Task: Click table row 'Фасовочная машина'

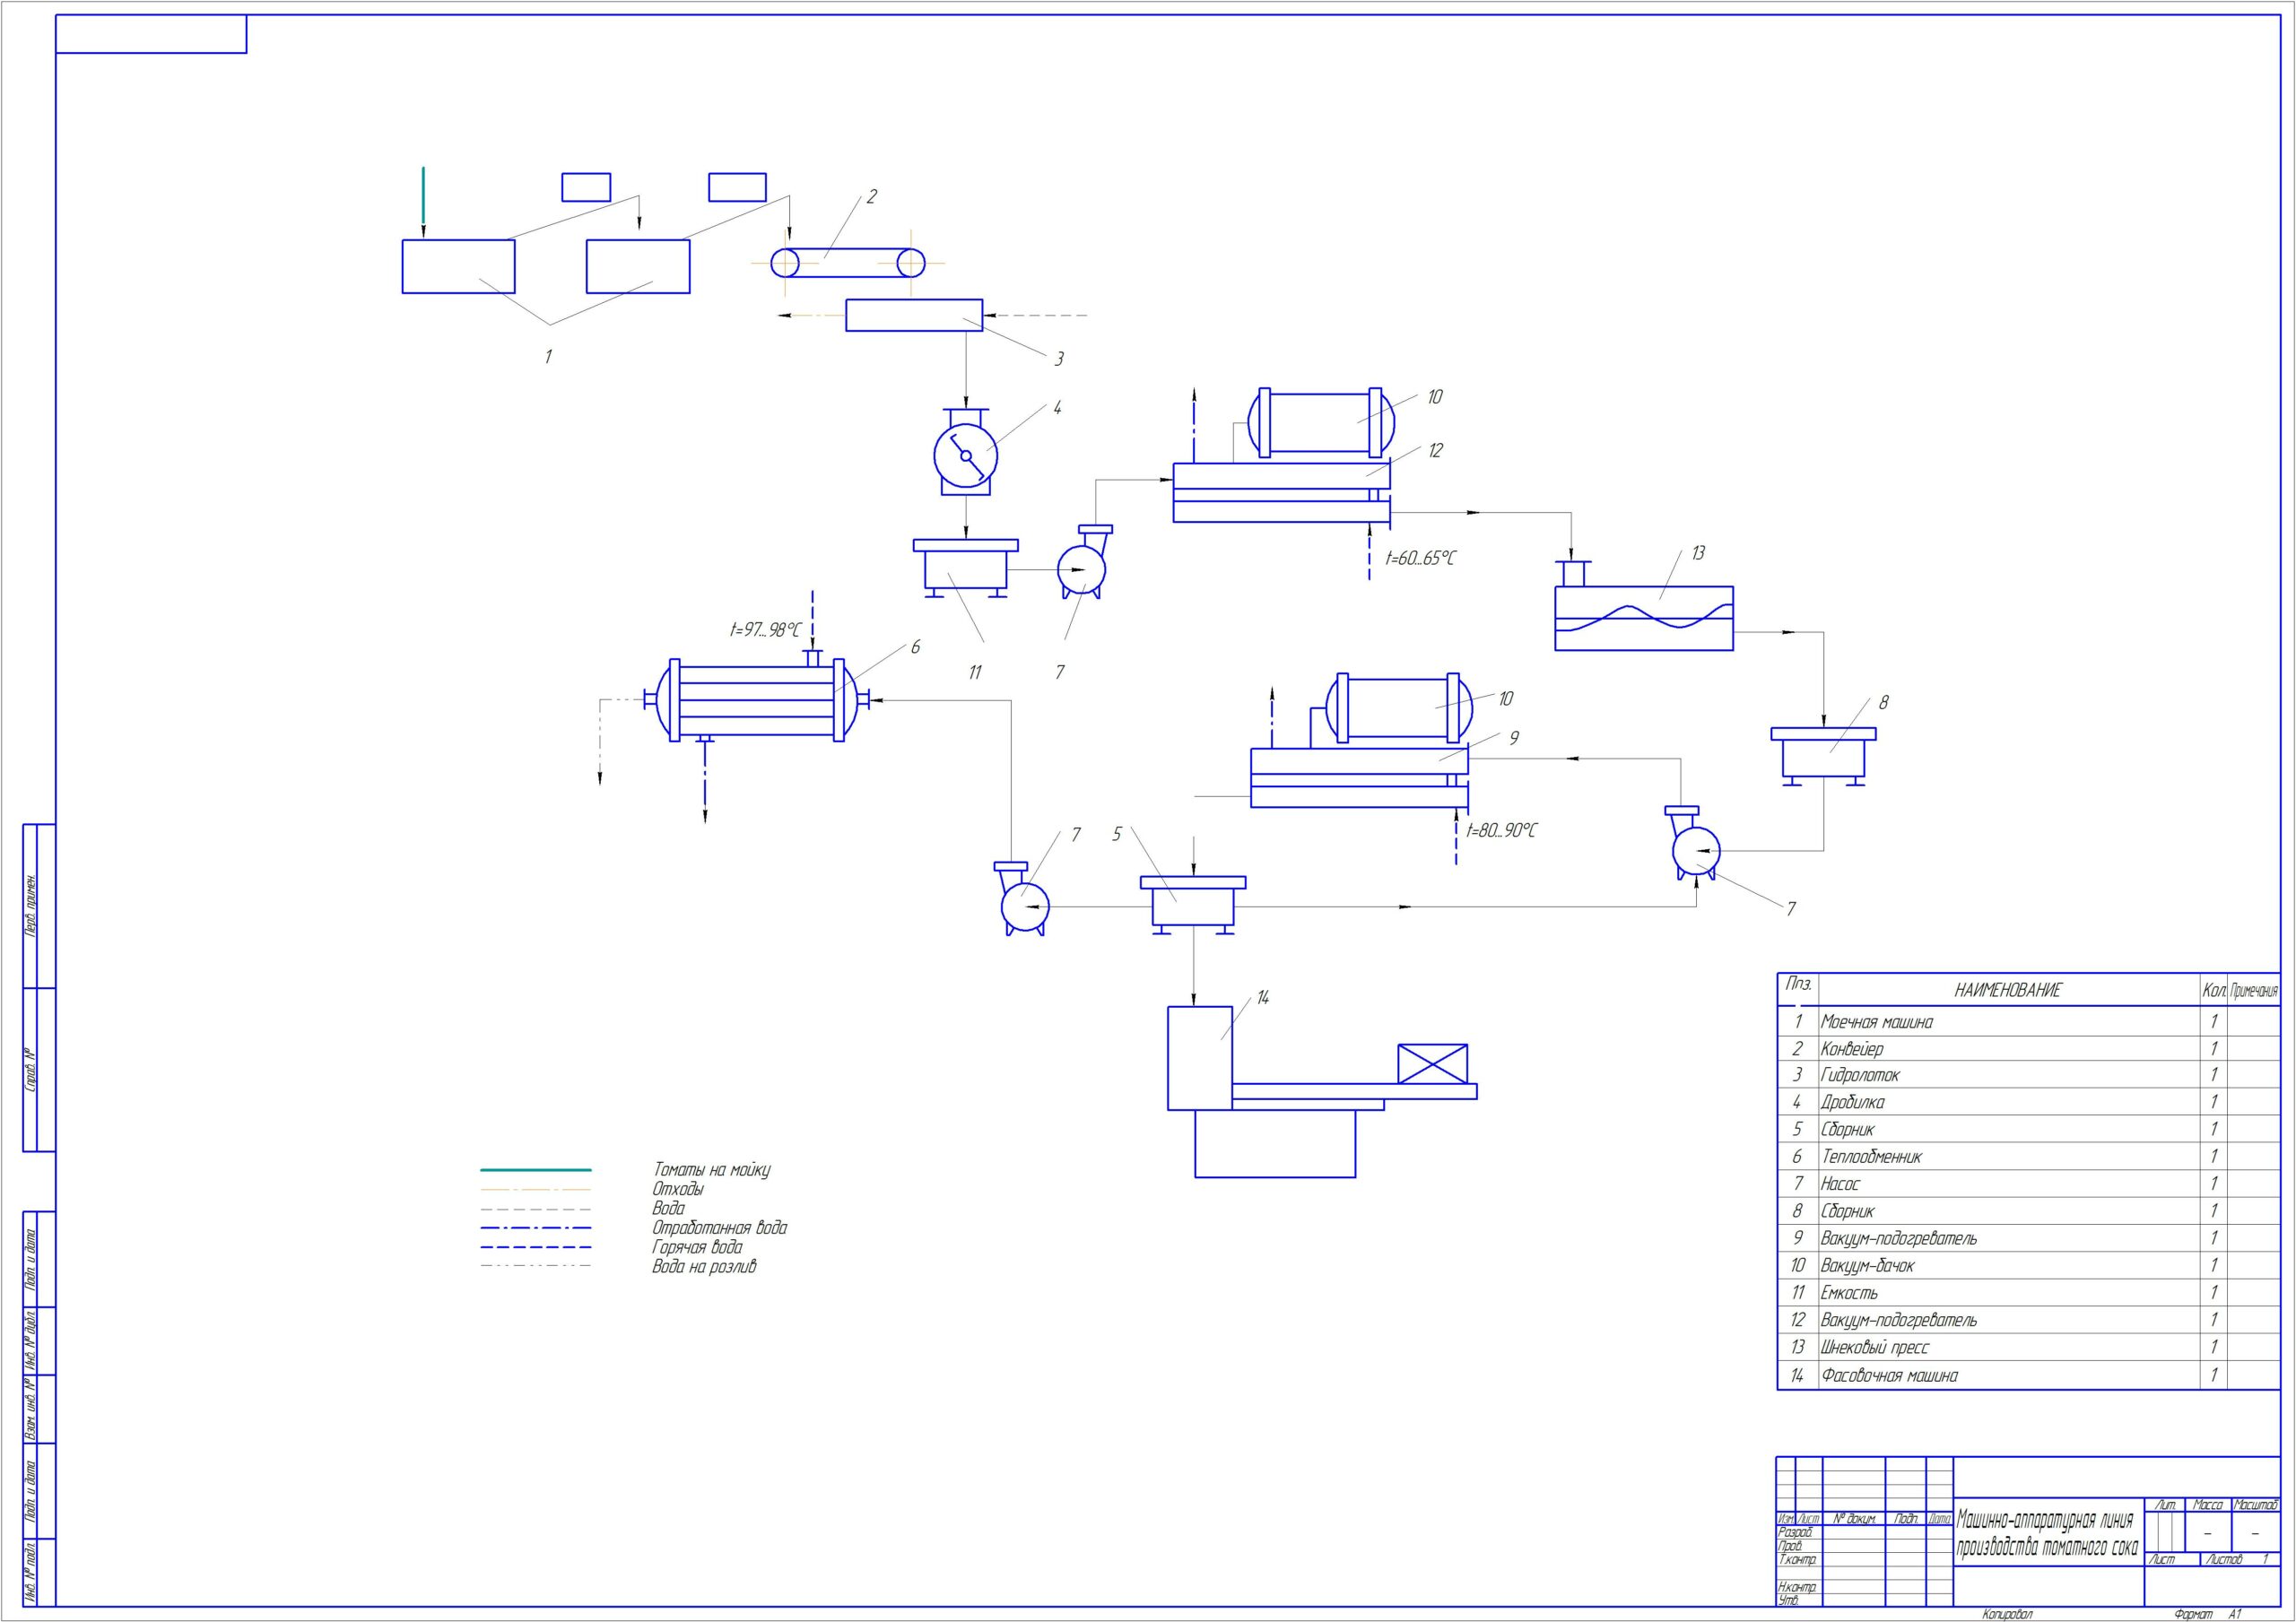Action: [2028, 1375]
